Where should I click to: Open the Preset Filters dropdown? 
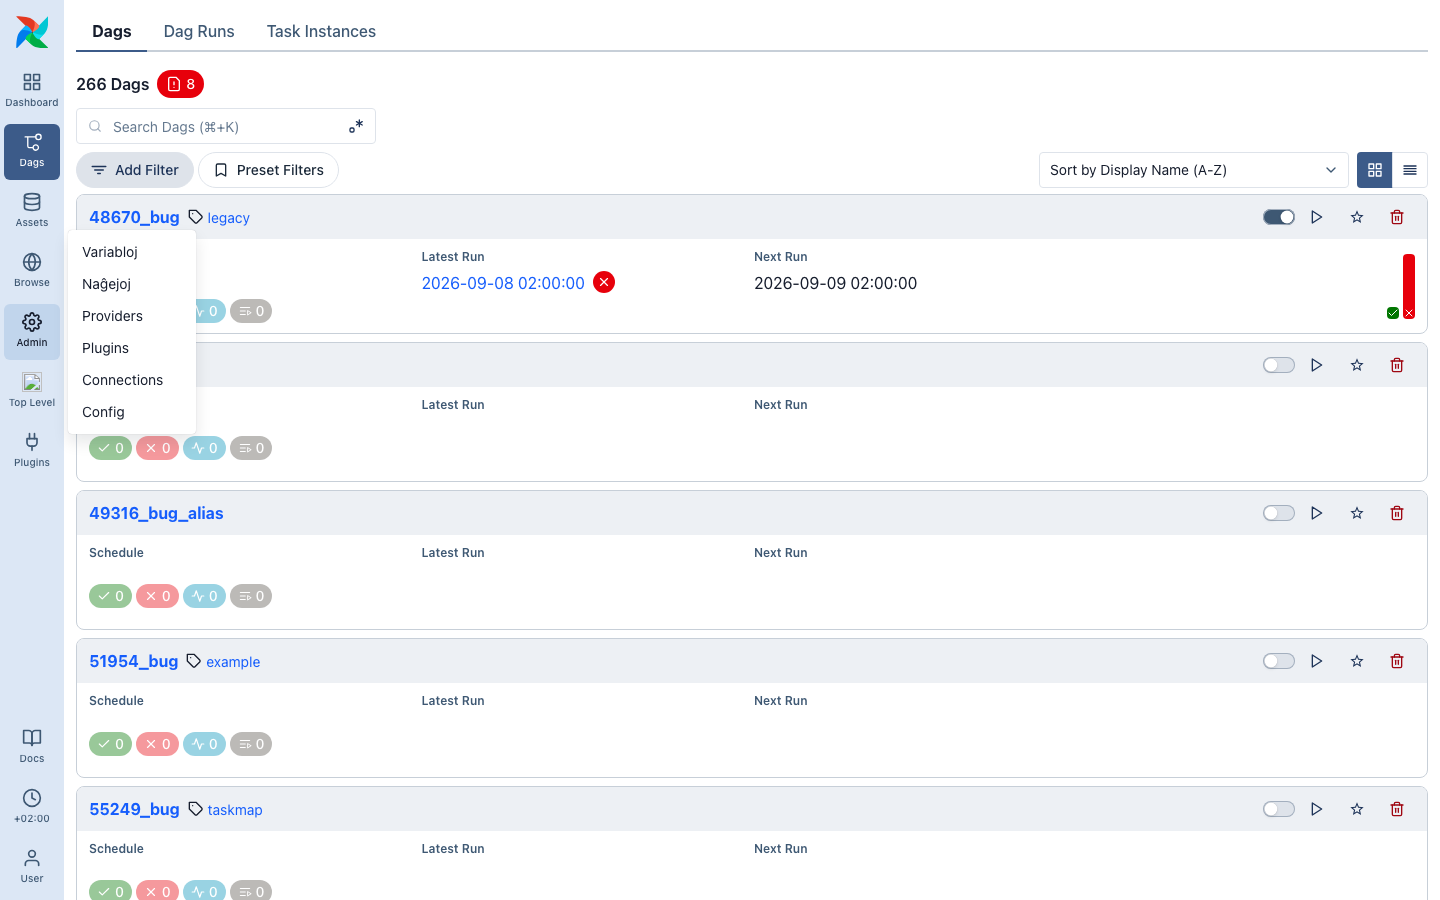click(x=268, y=170)
